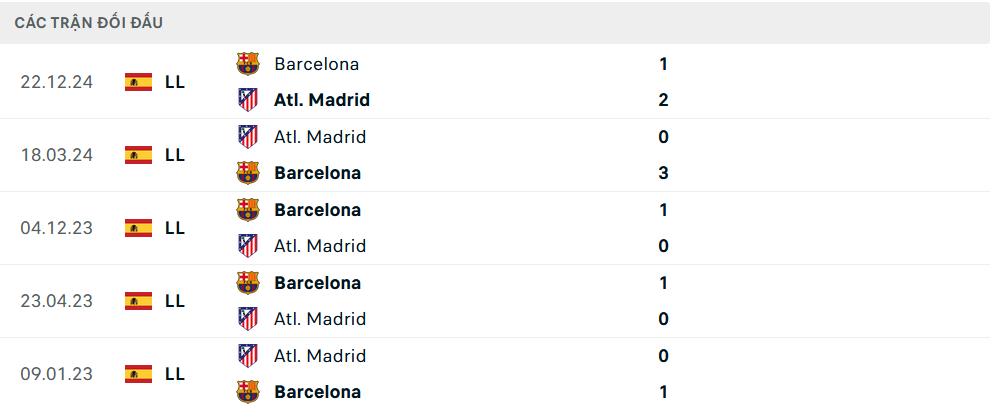Open Barcelona team name in 23.04.23 match
This screenshot has width=990, height=405.
[317, 283]
